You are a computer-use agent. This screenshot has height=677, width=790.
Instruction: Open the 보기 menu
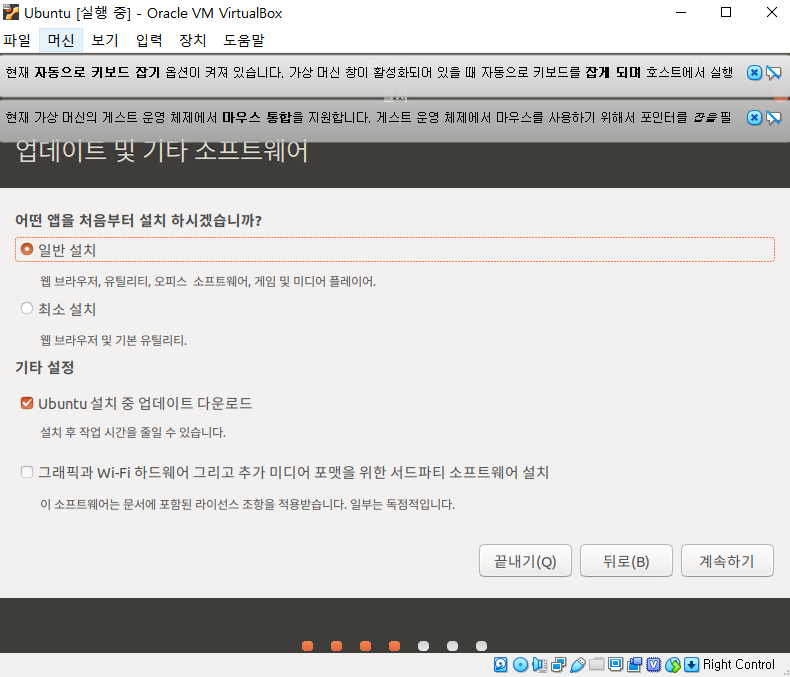pos(105,40)
